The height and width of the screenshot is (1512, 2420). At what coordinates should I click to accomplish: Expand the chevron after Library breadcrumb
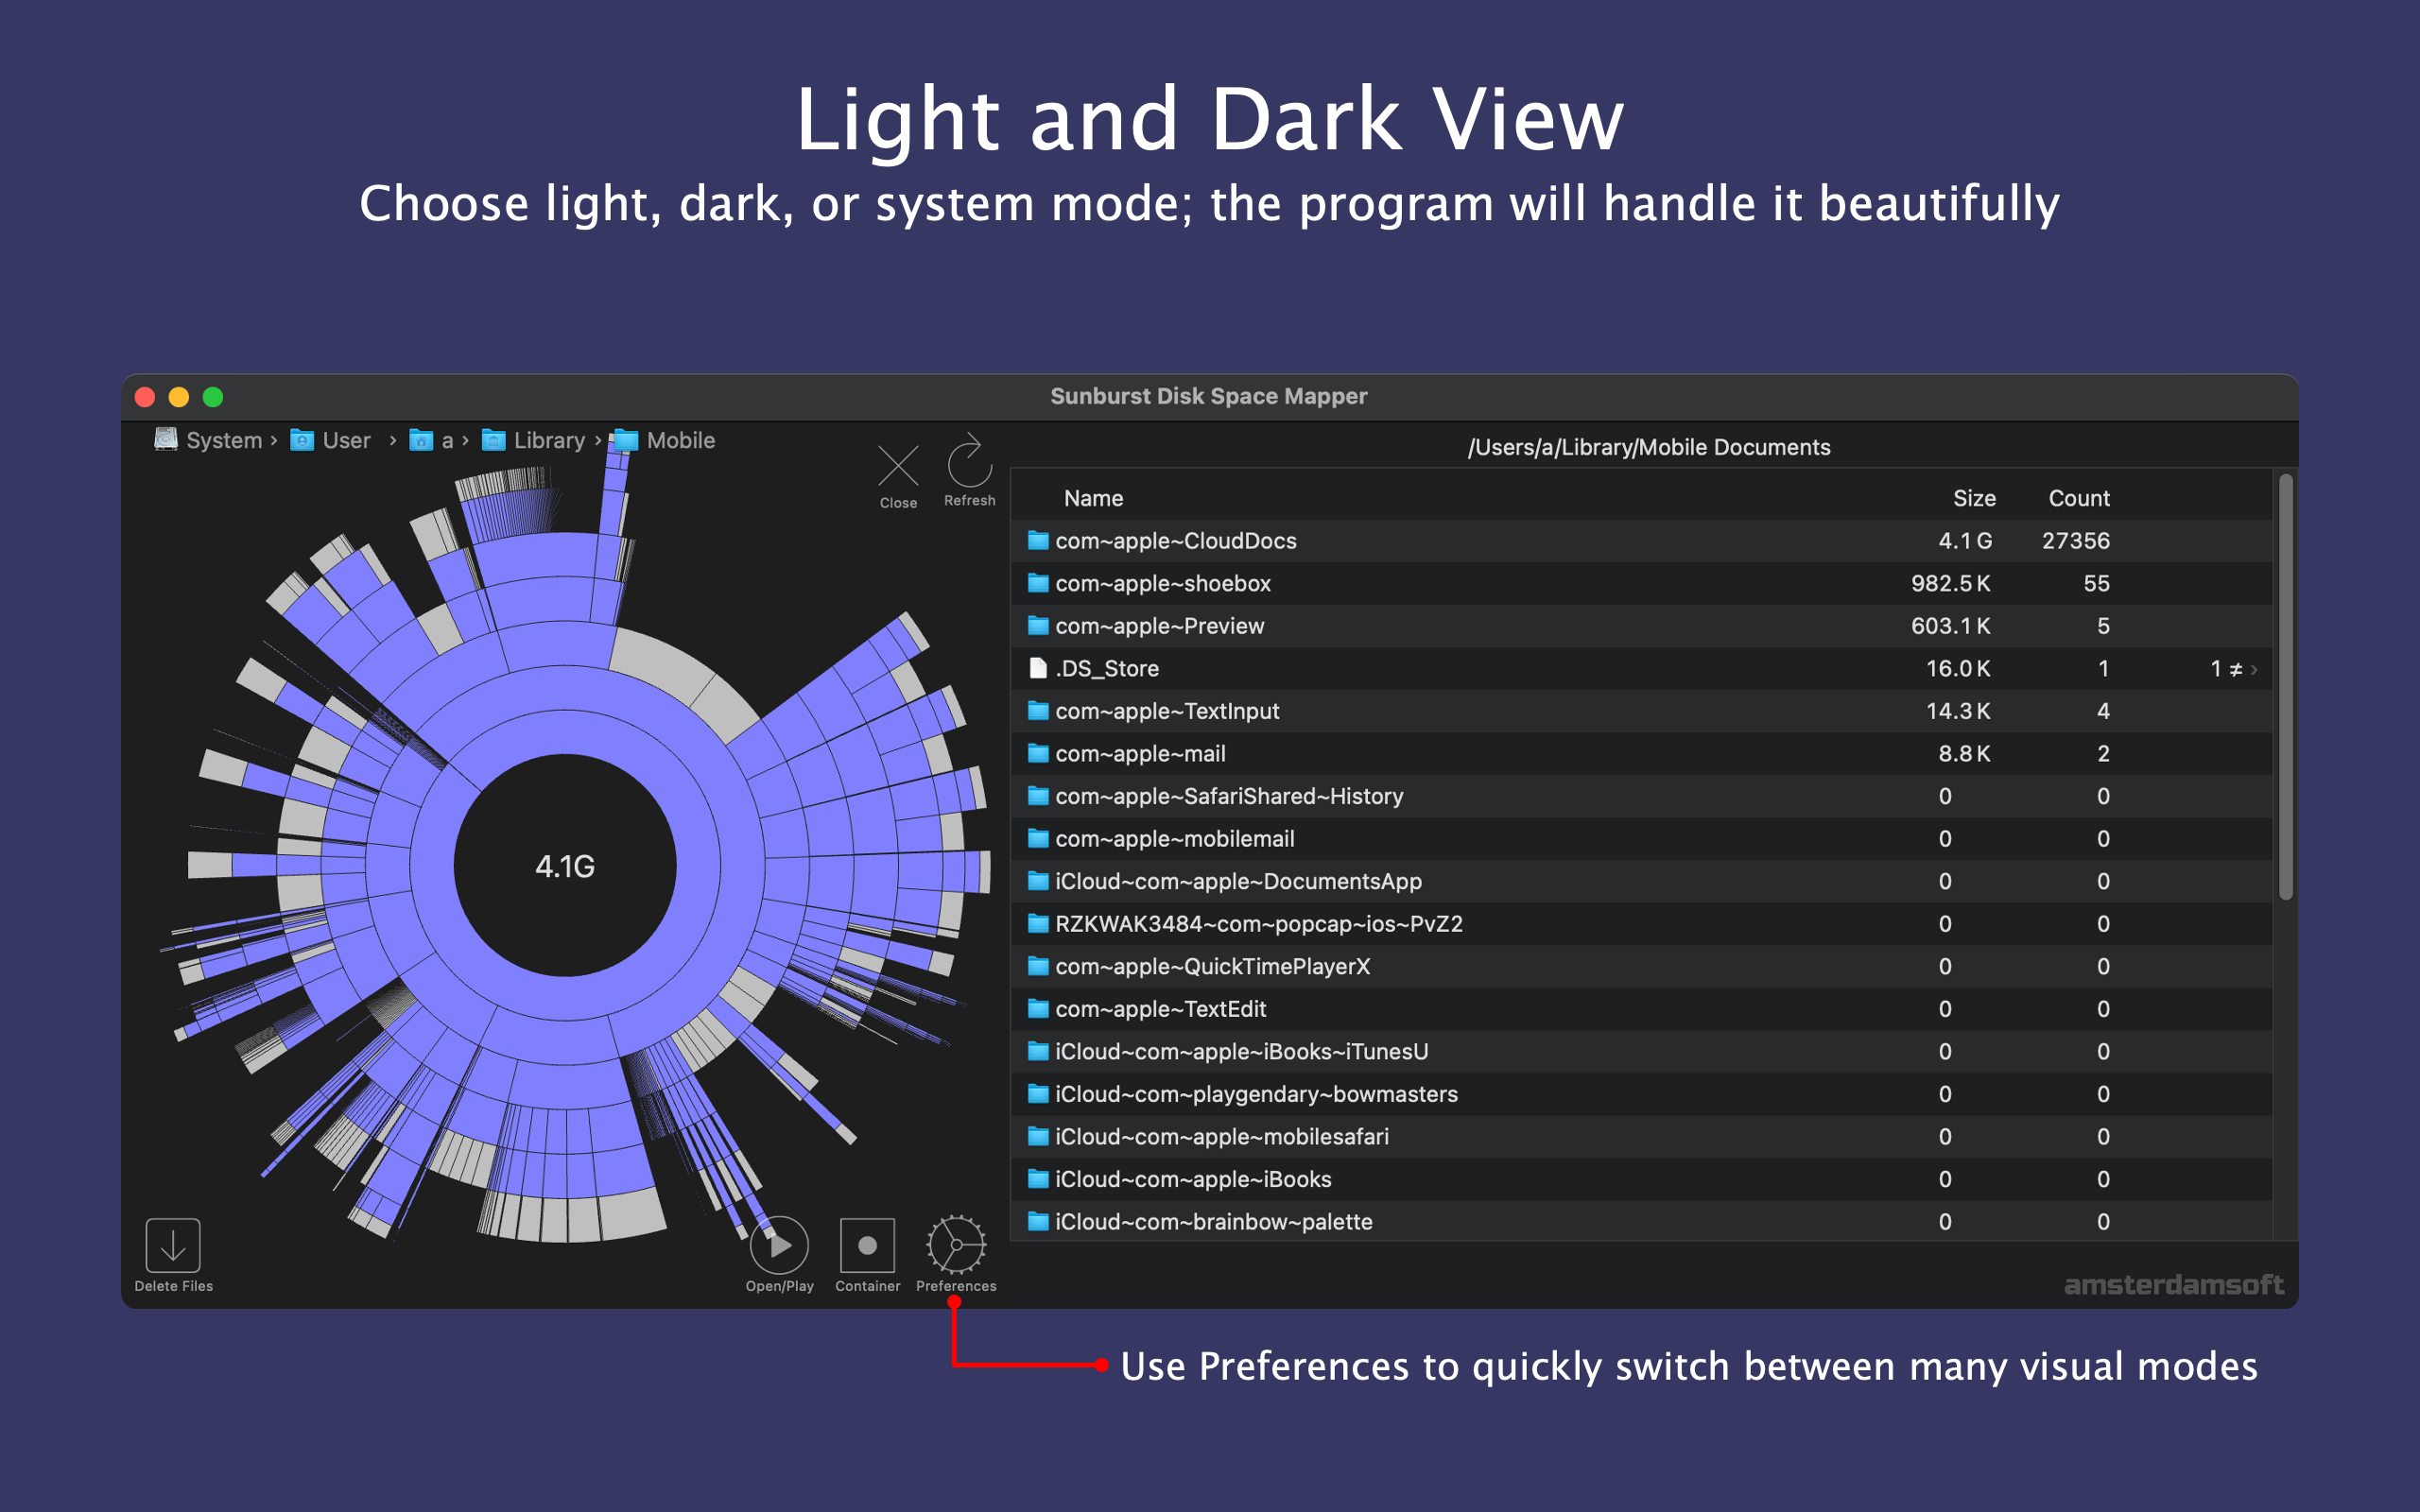pos(598,440)
